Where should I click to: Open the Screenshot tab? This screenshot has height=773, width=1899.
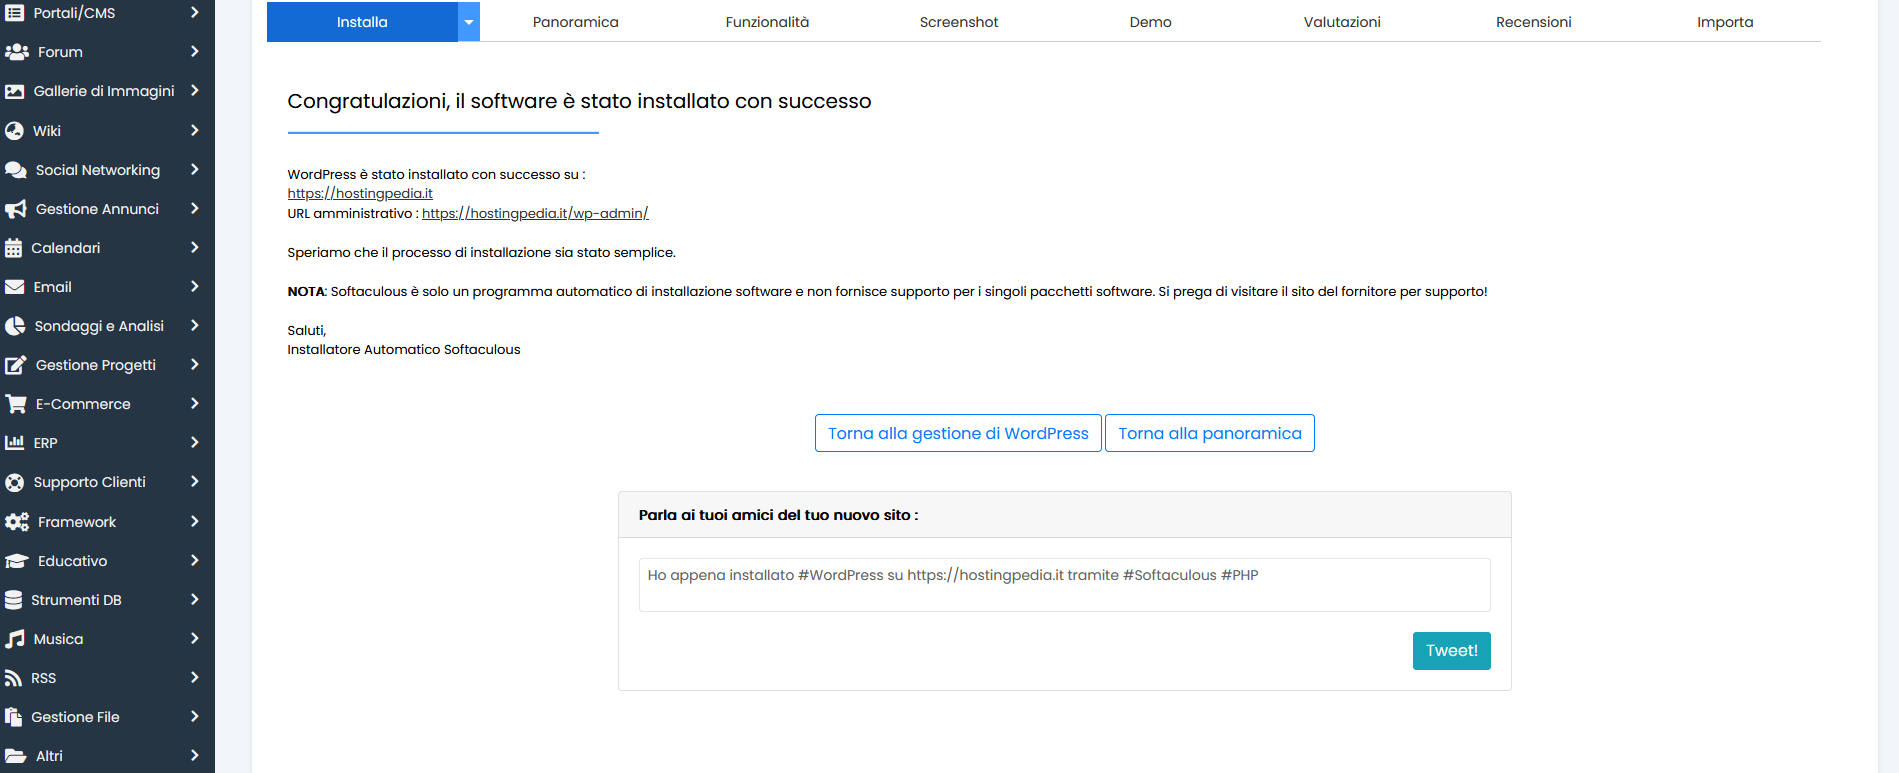[x=959, y=22]
